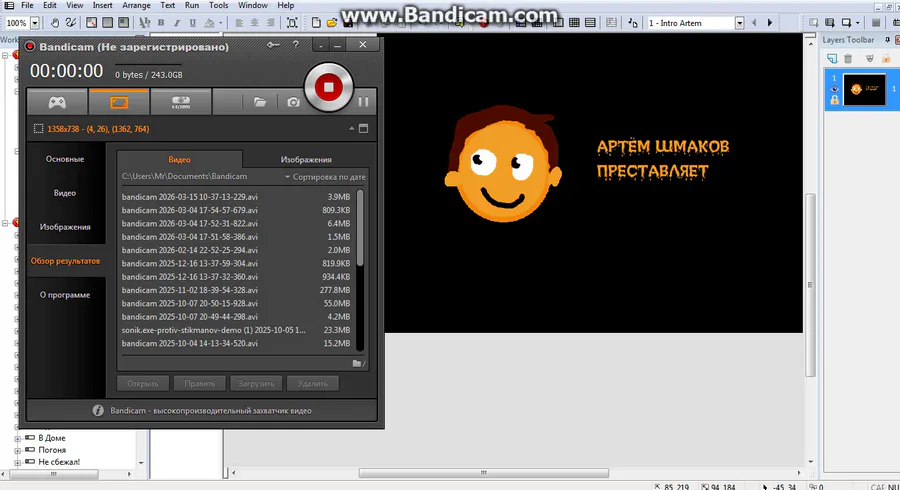The image size is (900, 490).
Task: Toggle visibility eye of layer 1
Action: [835, 89]
